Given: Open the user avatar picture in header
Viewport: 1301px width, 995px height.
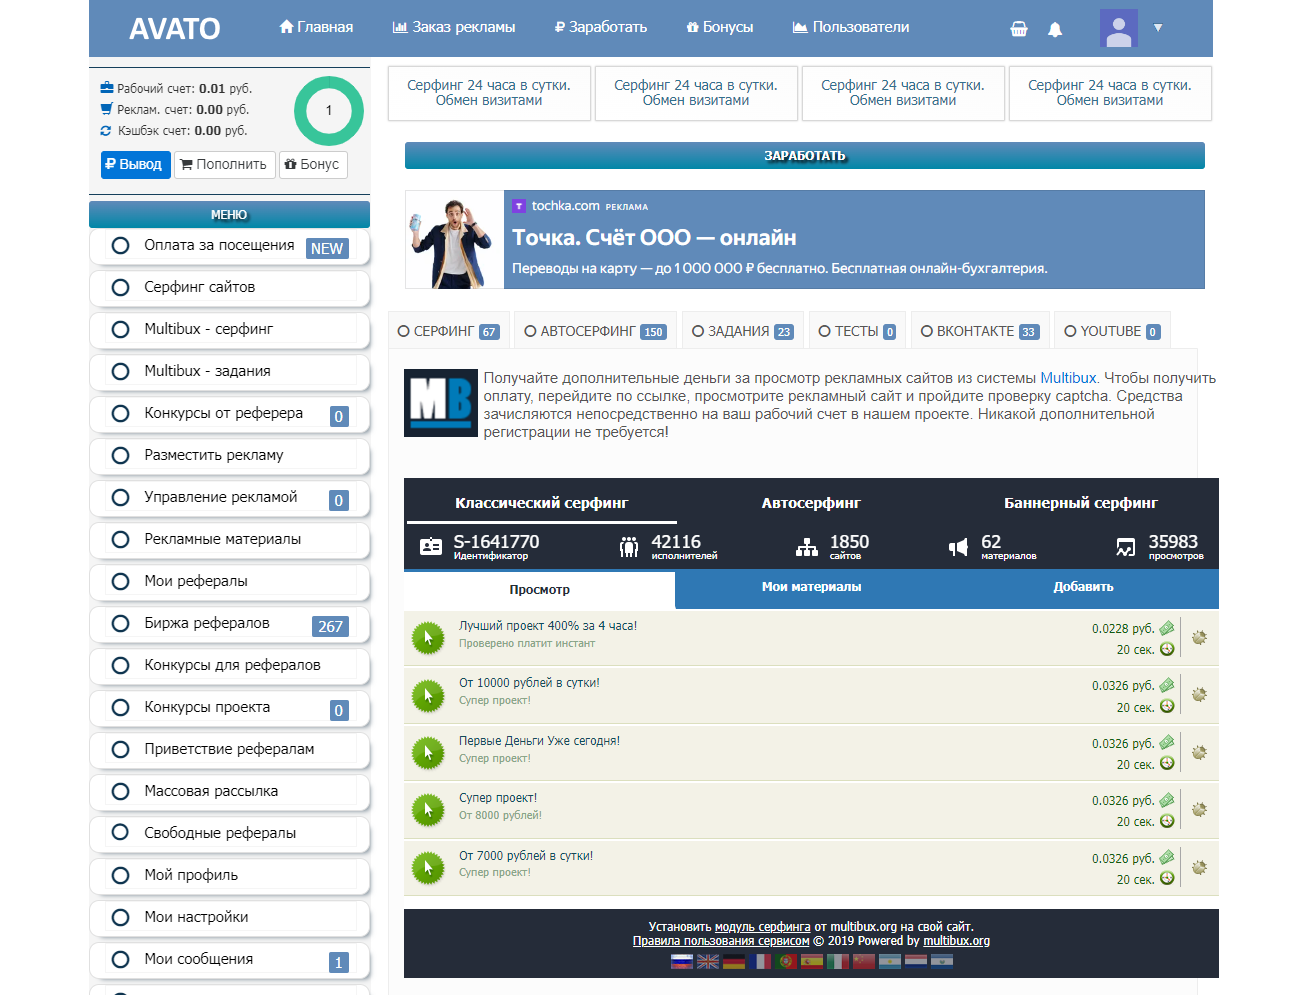Looking at the screenshot, I should coord(1119,28).
